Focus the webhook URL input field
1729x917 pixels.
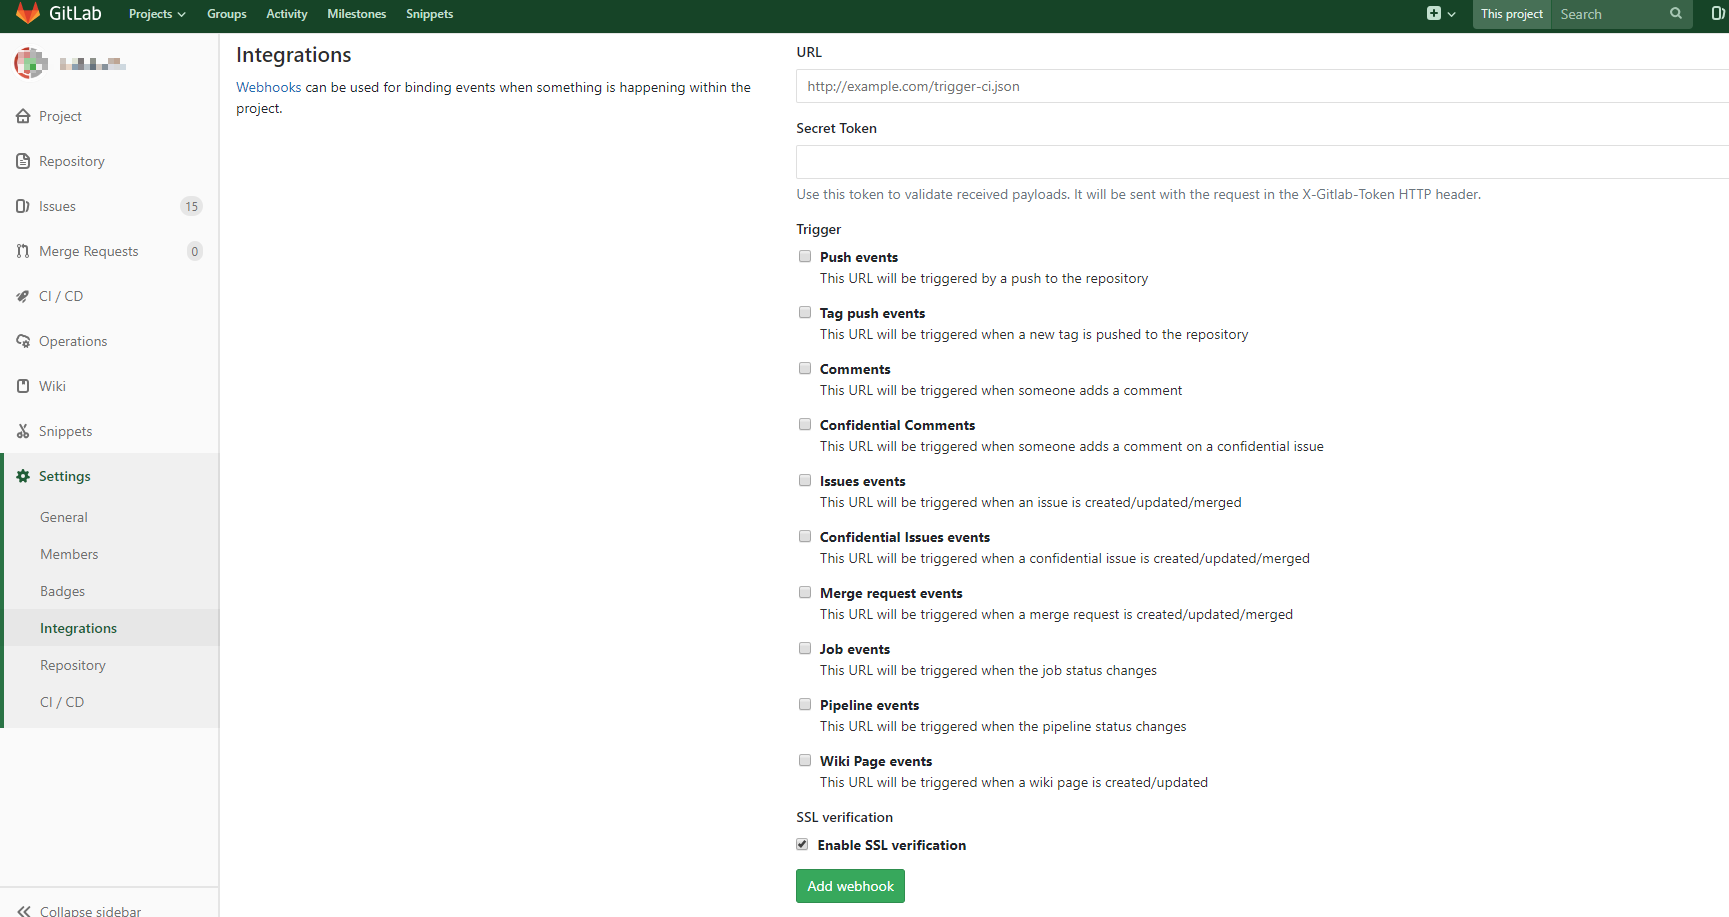[x=1260, y=86]
